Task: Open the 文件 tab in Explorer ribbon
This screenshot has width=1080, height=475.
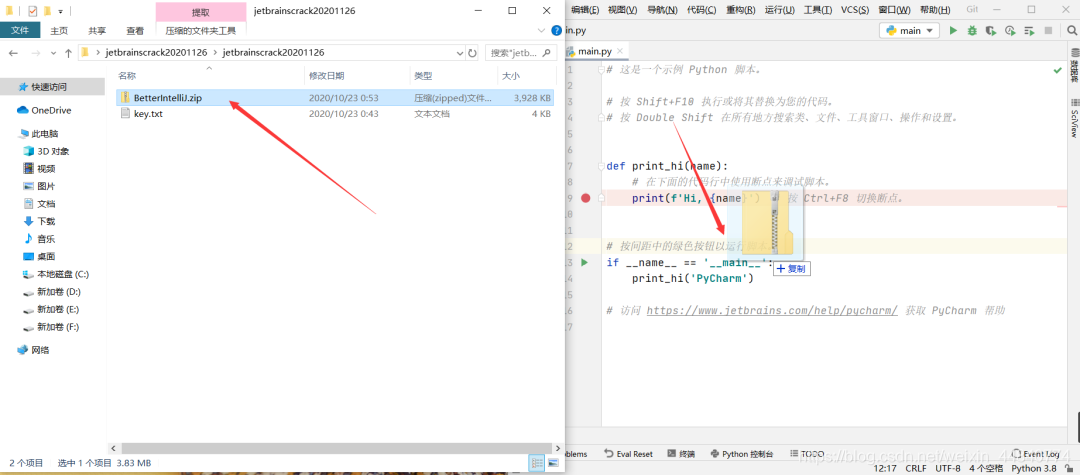Action: [x=20, y=31]
